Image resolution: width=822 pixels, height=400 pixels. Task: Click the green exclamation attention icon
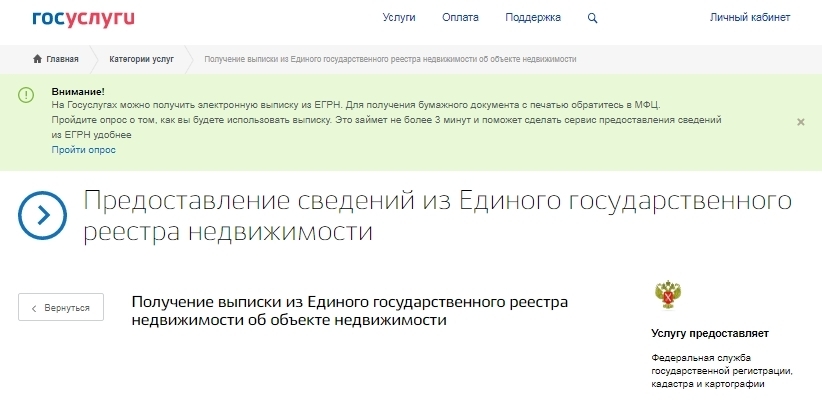[x=26, y=94]
